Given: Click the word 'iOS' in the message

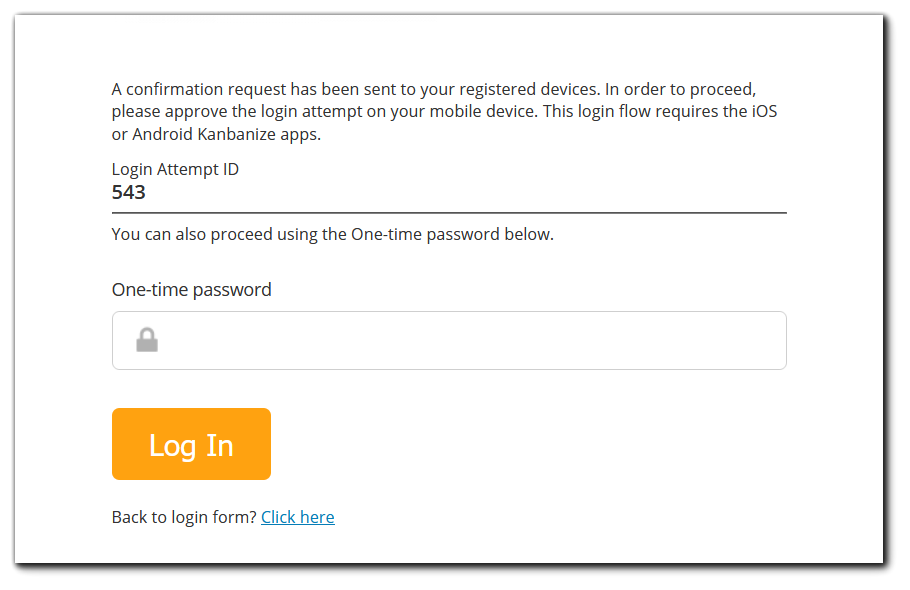Looking at the screenshot, I should [x=764, y=111].
